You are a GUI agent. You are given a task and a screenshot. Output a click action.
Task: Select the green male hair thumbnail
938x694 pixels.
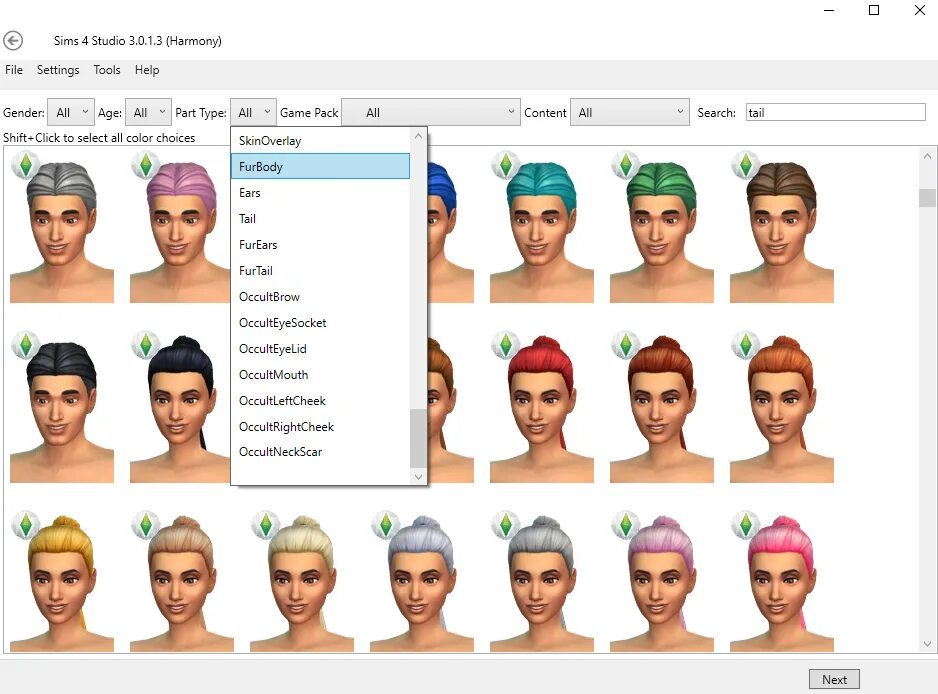click(x=662, y=227)
